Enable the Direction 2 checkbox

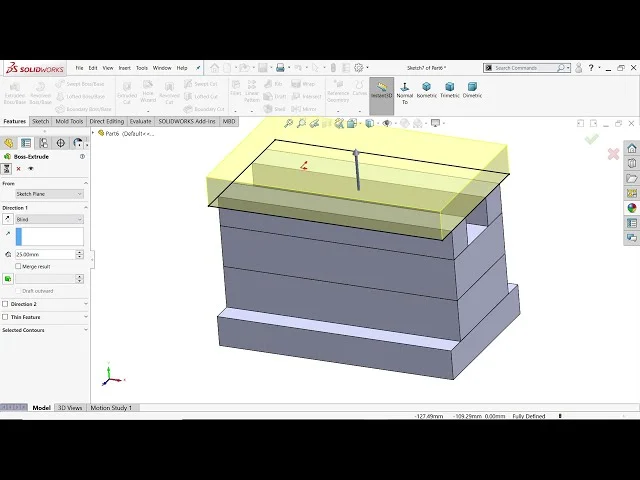coord(5,304)
